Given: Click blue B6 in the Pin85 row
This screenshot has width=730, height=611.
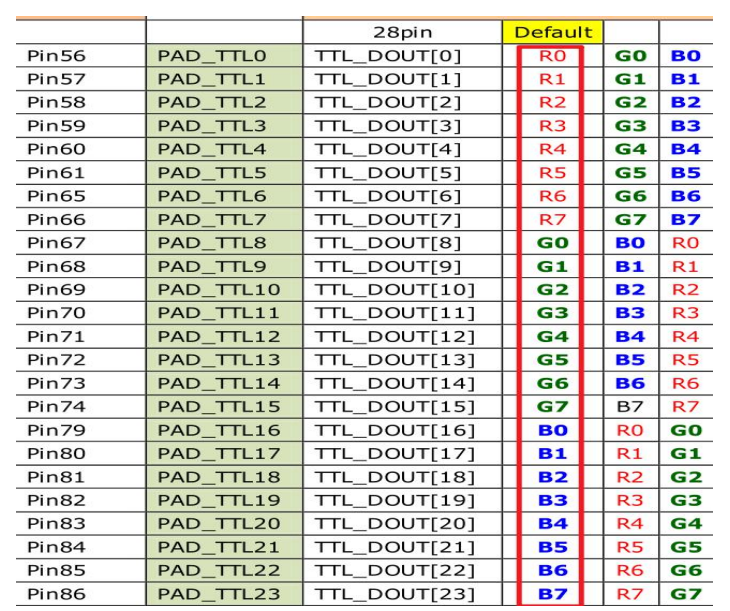Looking at the screenshot, I should point(553,570).
